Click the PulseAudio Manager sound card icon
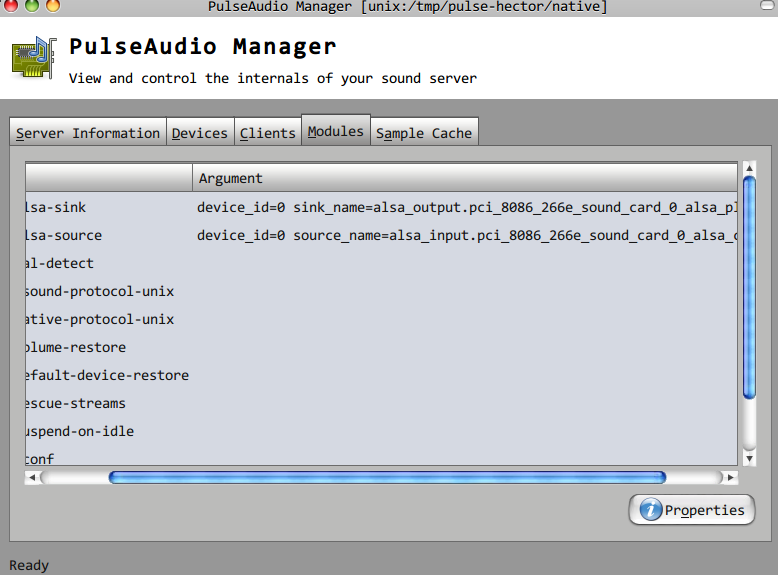 tap(34, 58)
